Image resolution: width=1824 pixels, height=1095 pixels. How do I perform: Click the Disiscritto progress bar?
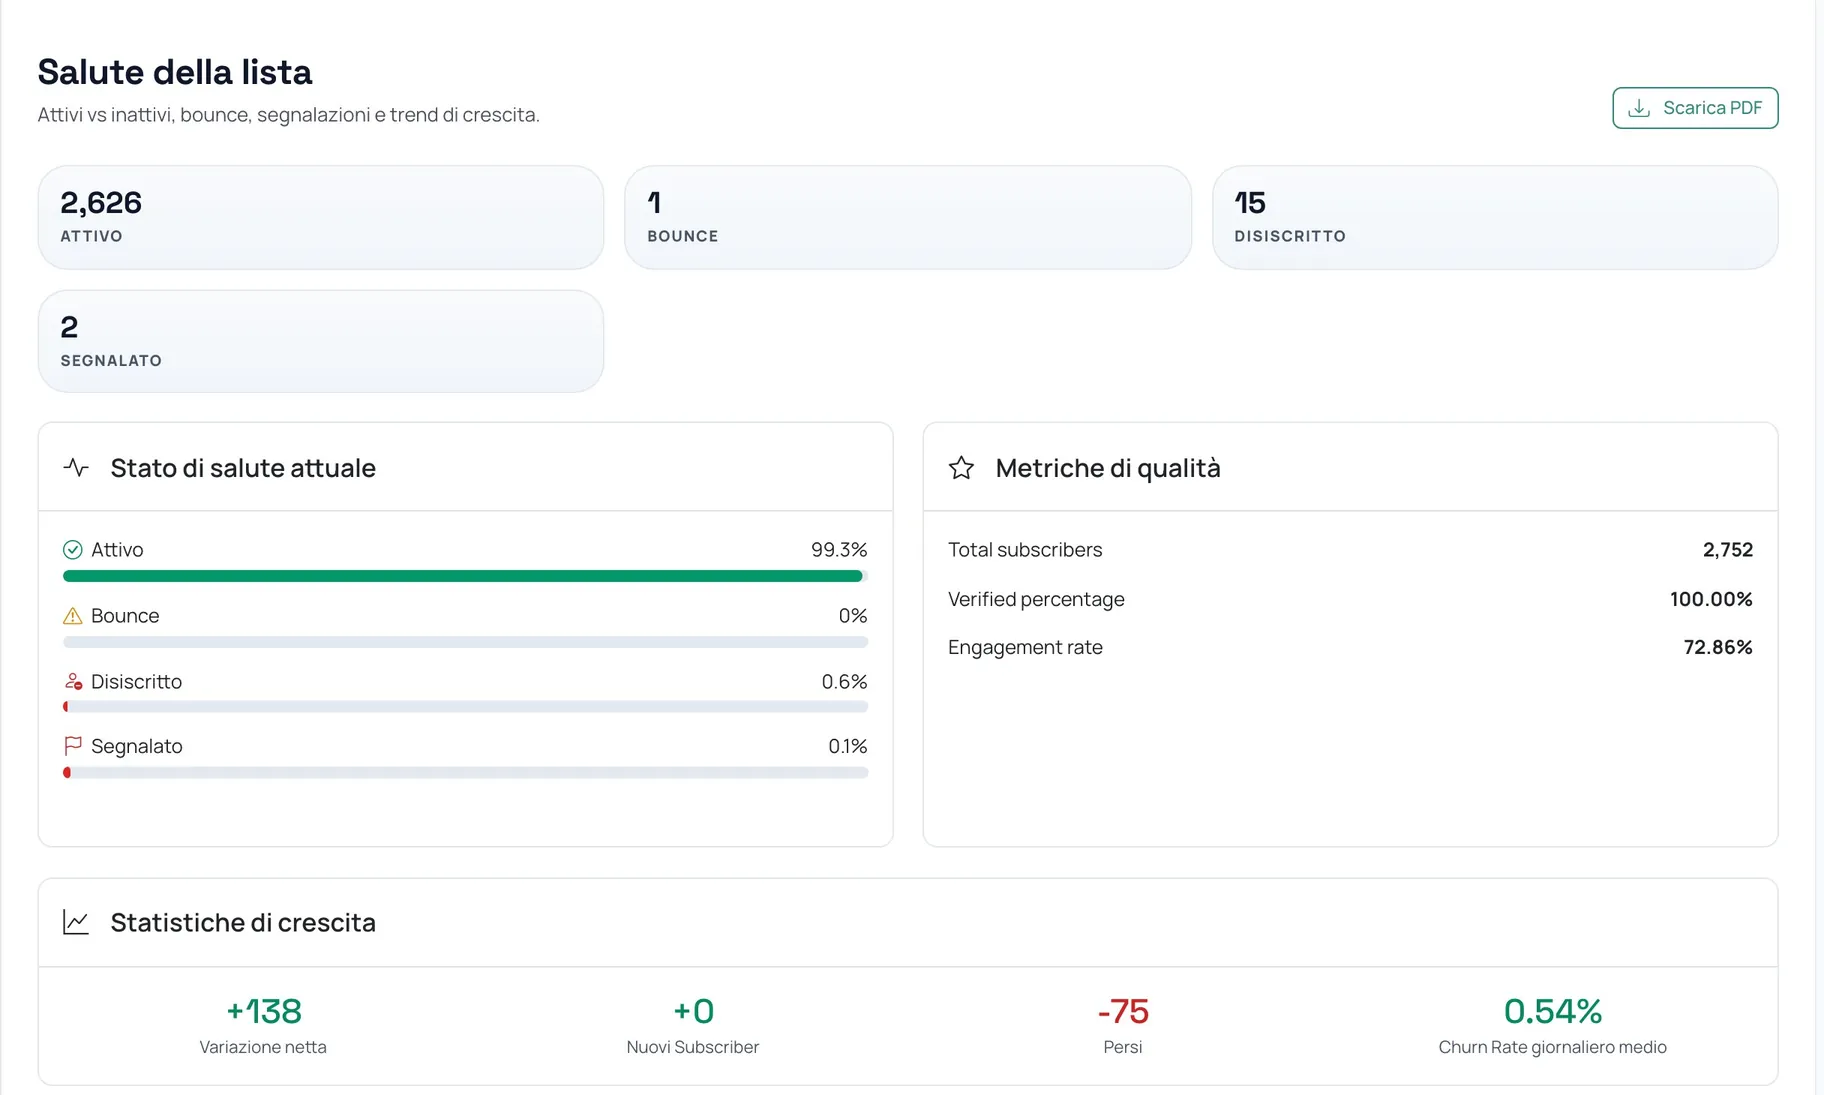[465, 707]
